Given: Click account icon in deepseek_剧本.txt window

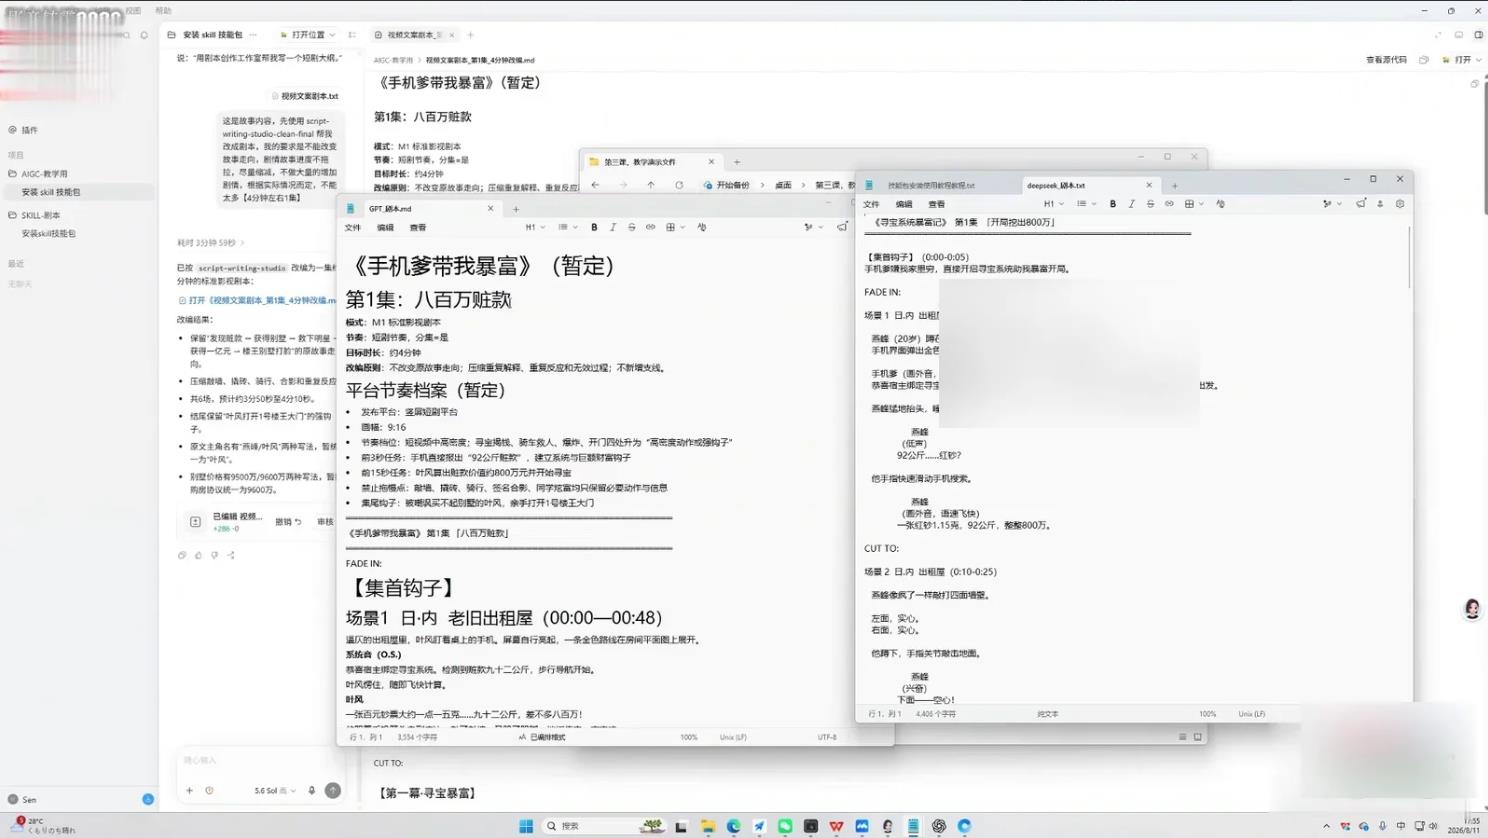Looking at the screenshot, I should point(1380,204).
